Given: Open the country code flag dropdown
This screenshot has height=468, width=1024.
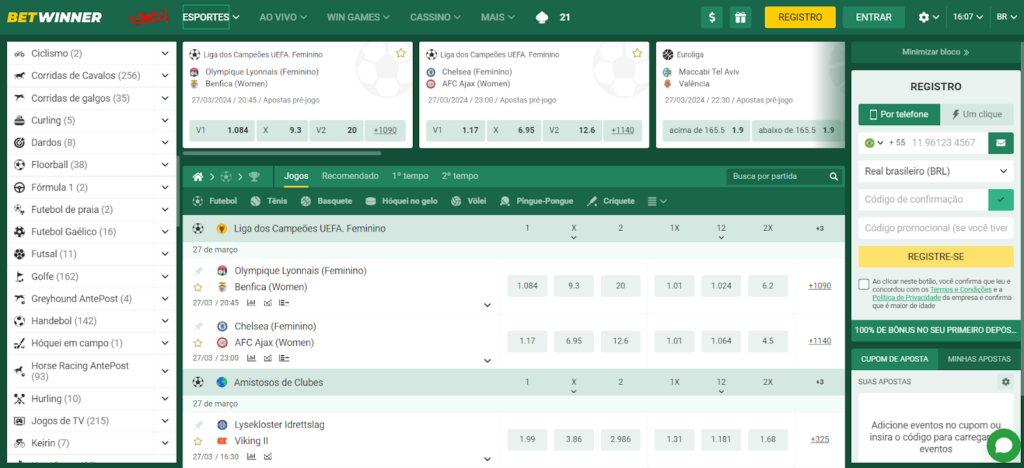Looking at the screenshot, I should click(874, 143).
